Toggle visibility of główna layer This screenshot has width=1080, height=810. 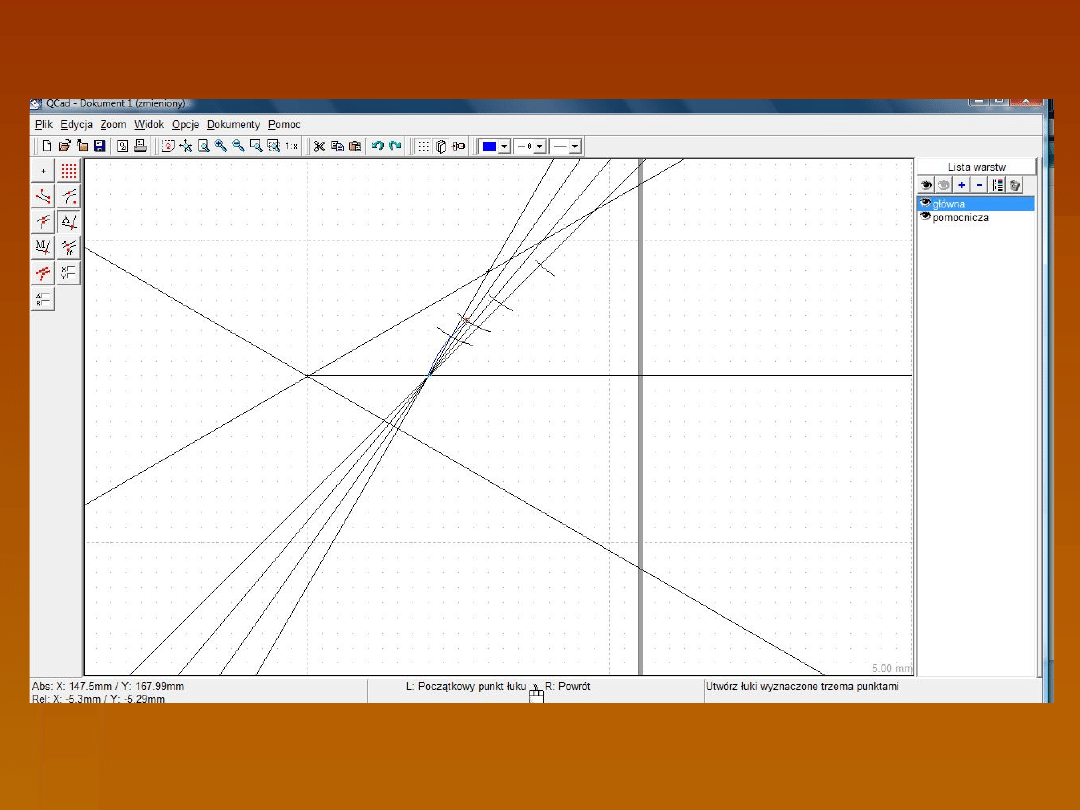coord(925,203)
